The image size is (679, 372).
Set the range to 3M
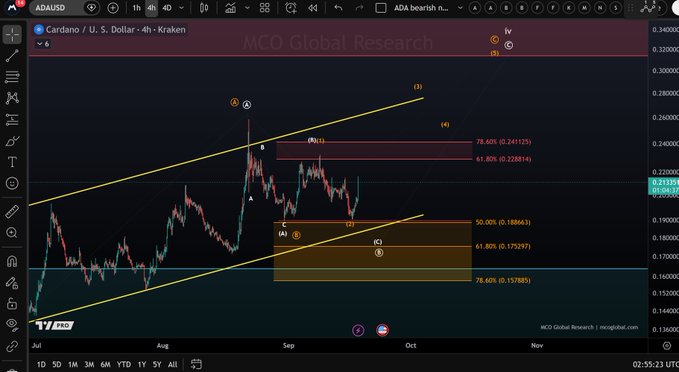pos(89,364)
